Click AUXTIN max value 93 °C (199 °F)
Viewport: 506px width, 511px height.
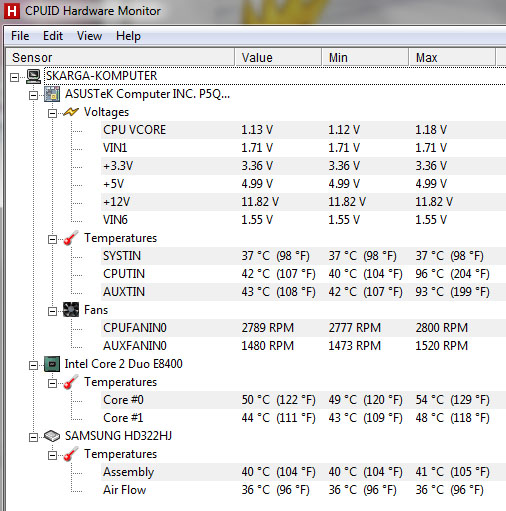pos(452,292)
